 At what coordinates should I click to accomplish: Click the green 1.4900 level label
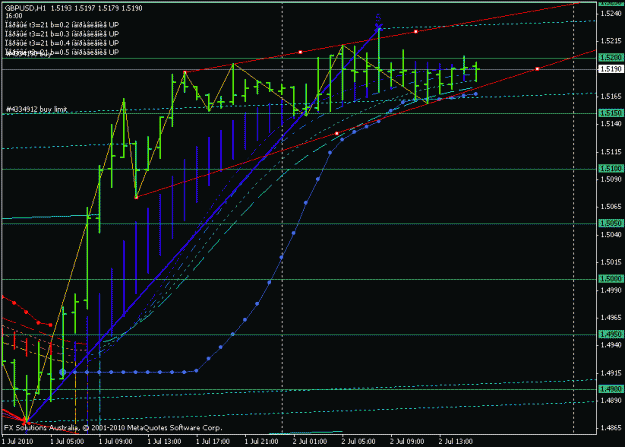click(x=611, y=389)
